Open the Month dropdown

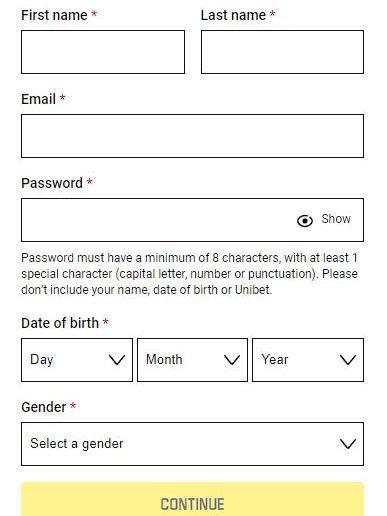[x=192, y=360]
